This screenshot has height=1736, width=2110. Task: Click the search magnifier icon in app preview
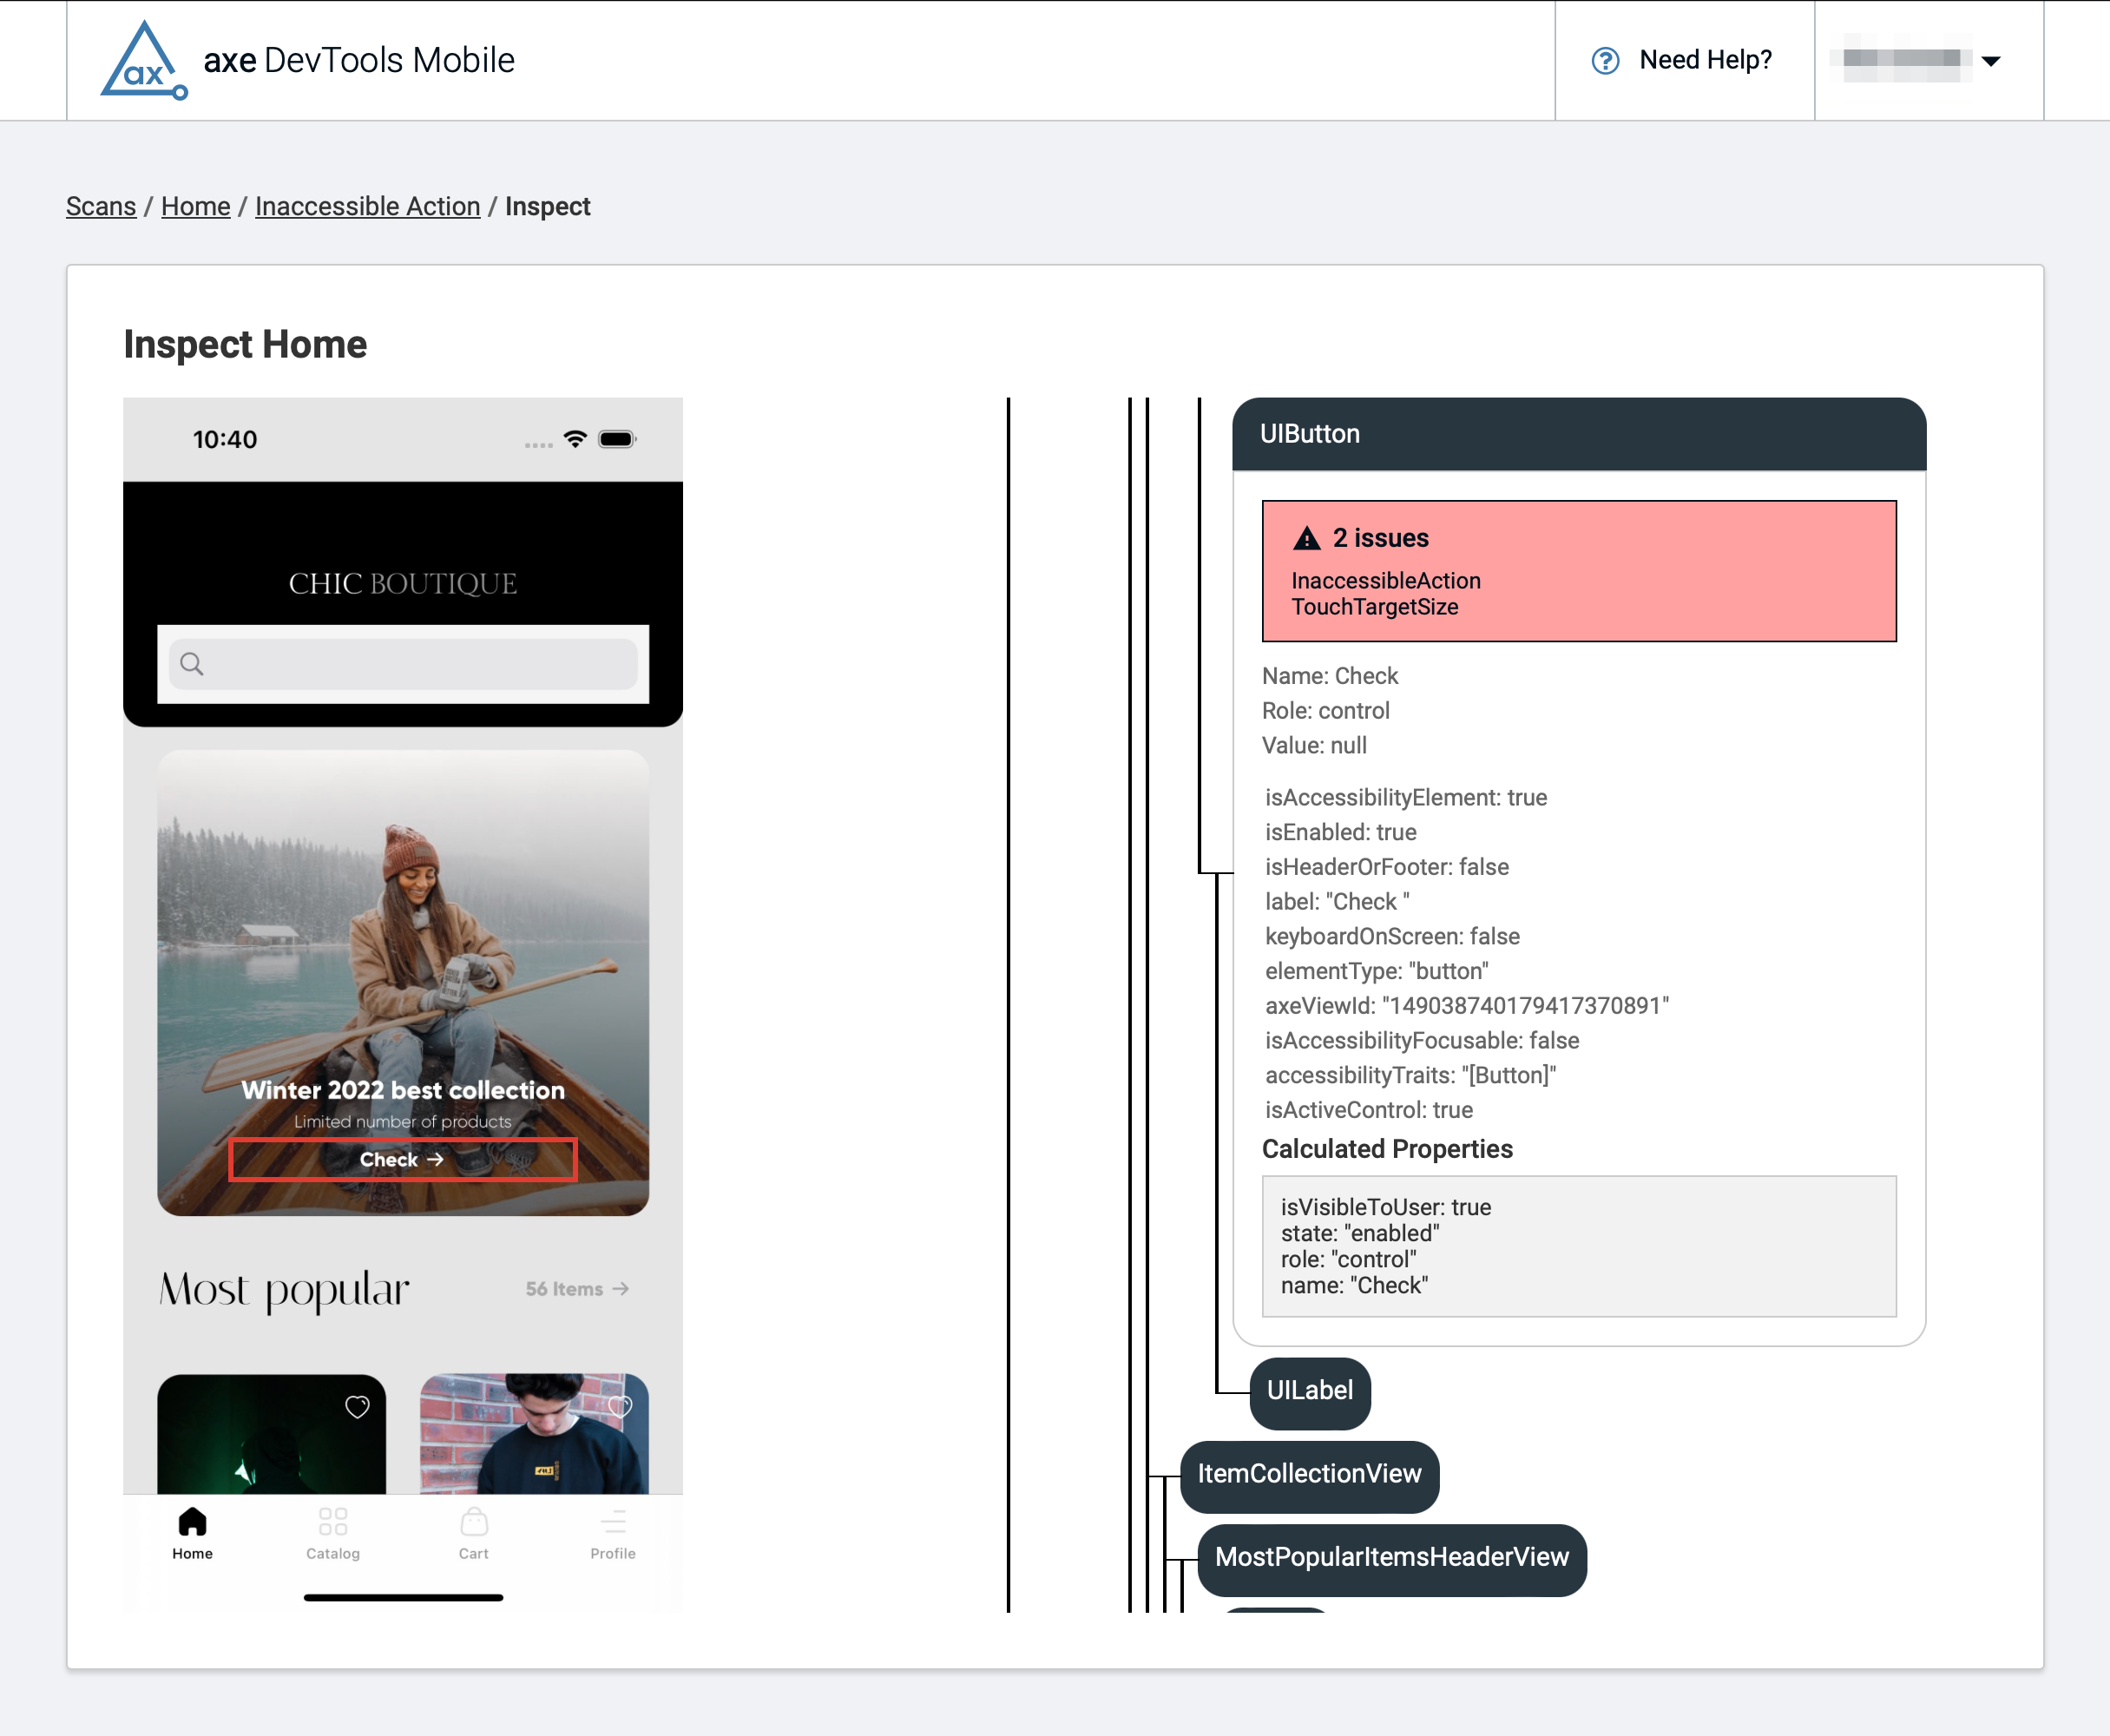pos(192,664)
